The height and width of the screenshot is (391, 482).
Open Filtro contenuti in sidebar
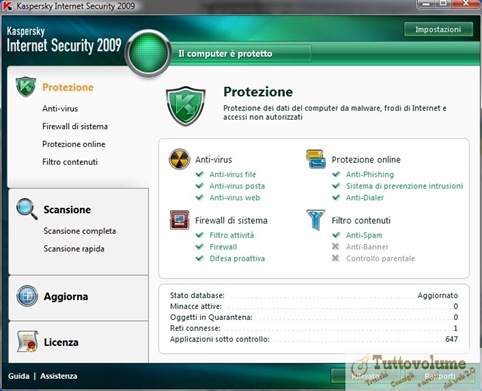70,162
